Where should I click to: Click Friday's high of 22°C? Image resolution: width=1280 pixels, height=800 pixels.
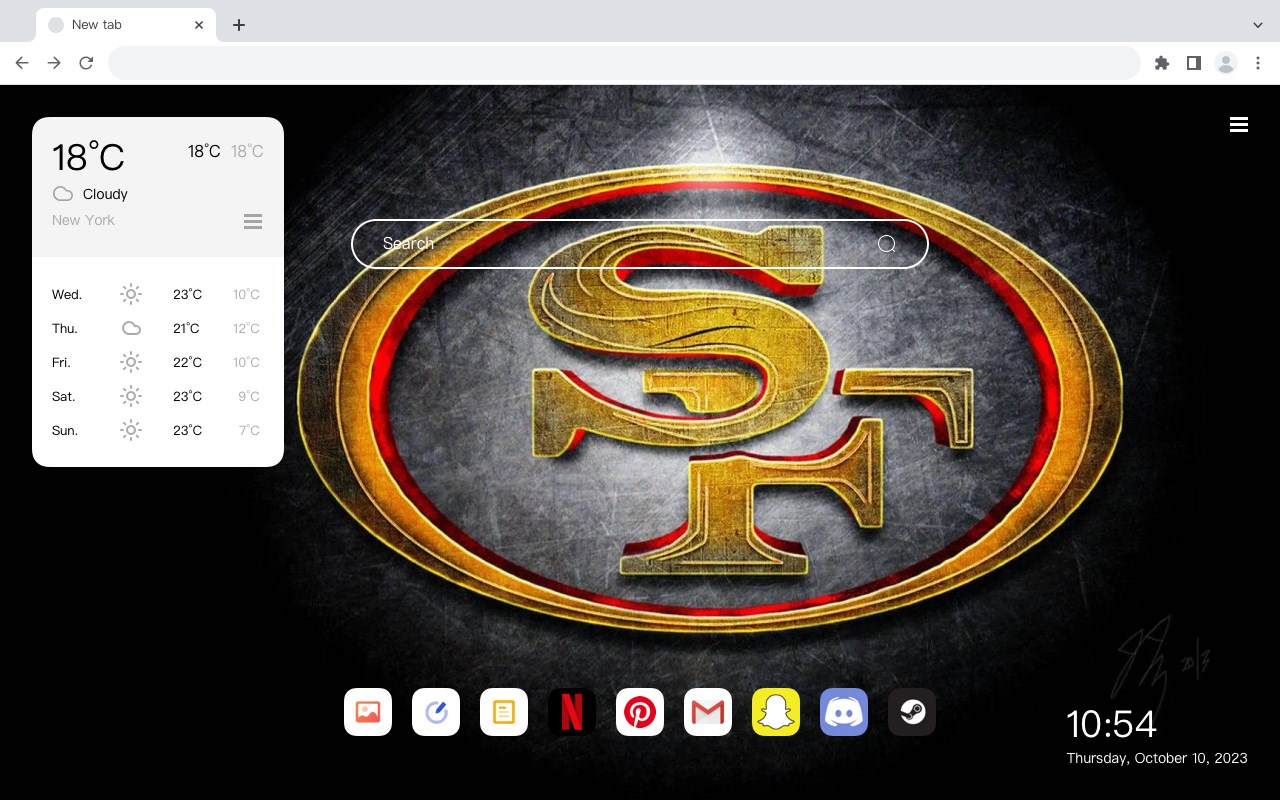point(187,362)
